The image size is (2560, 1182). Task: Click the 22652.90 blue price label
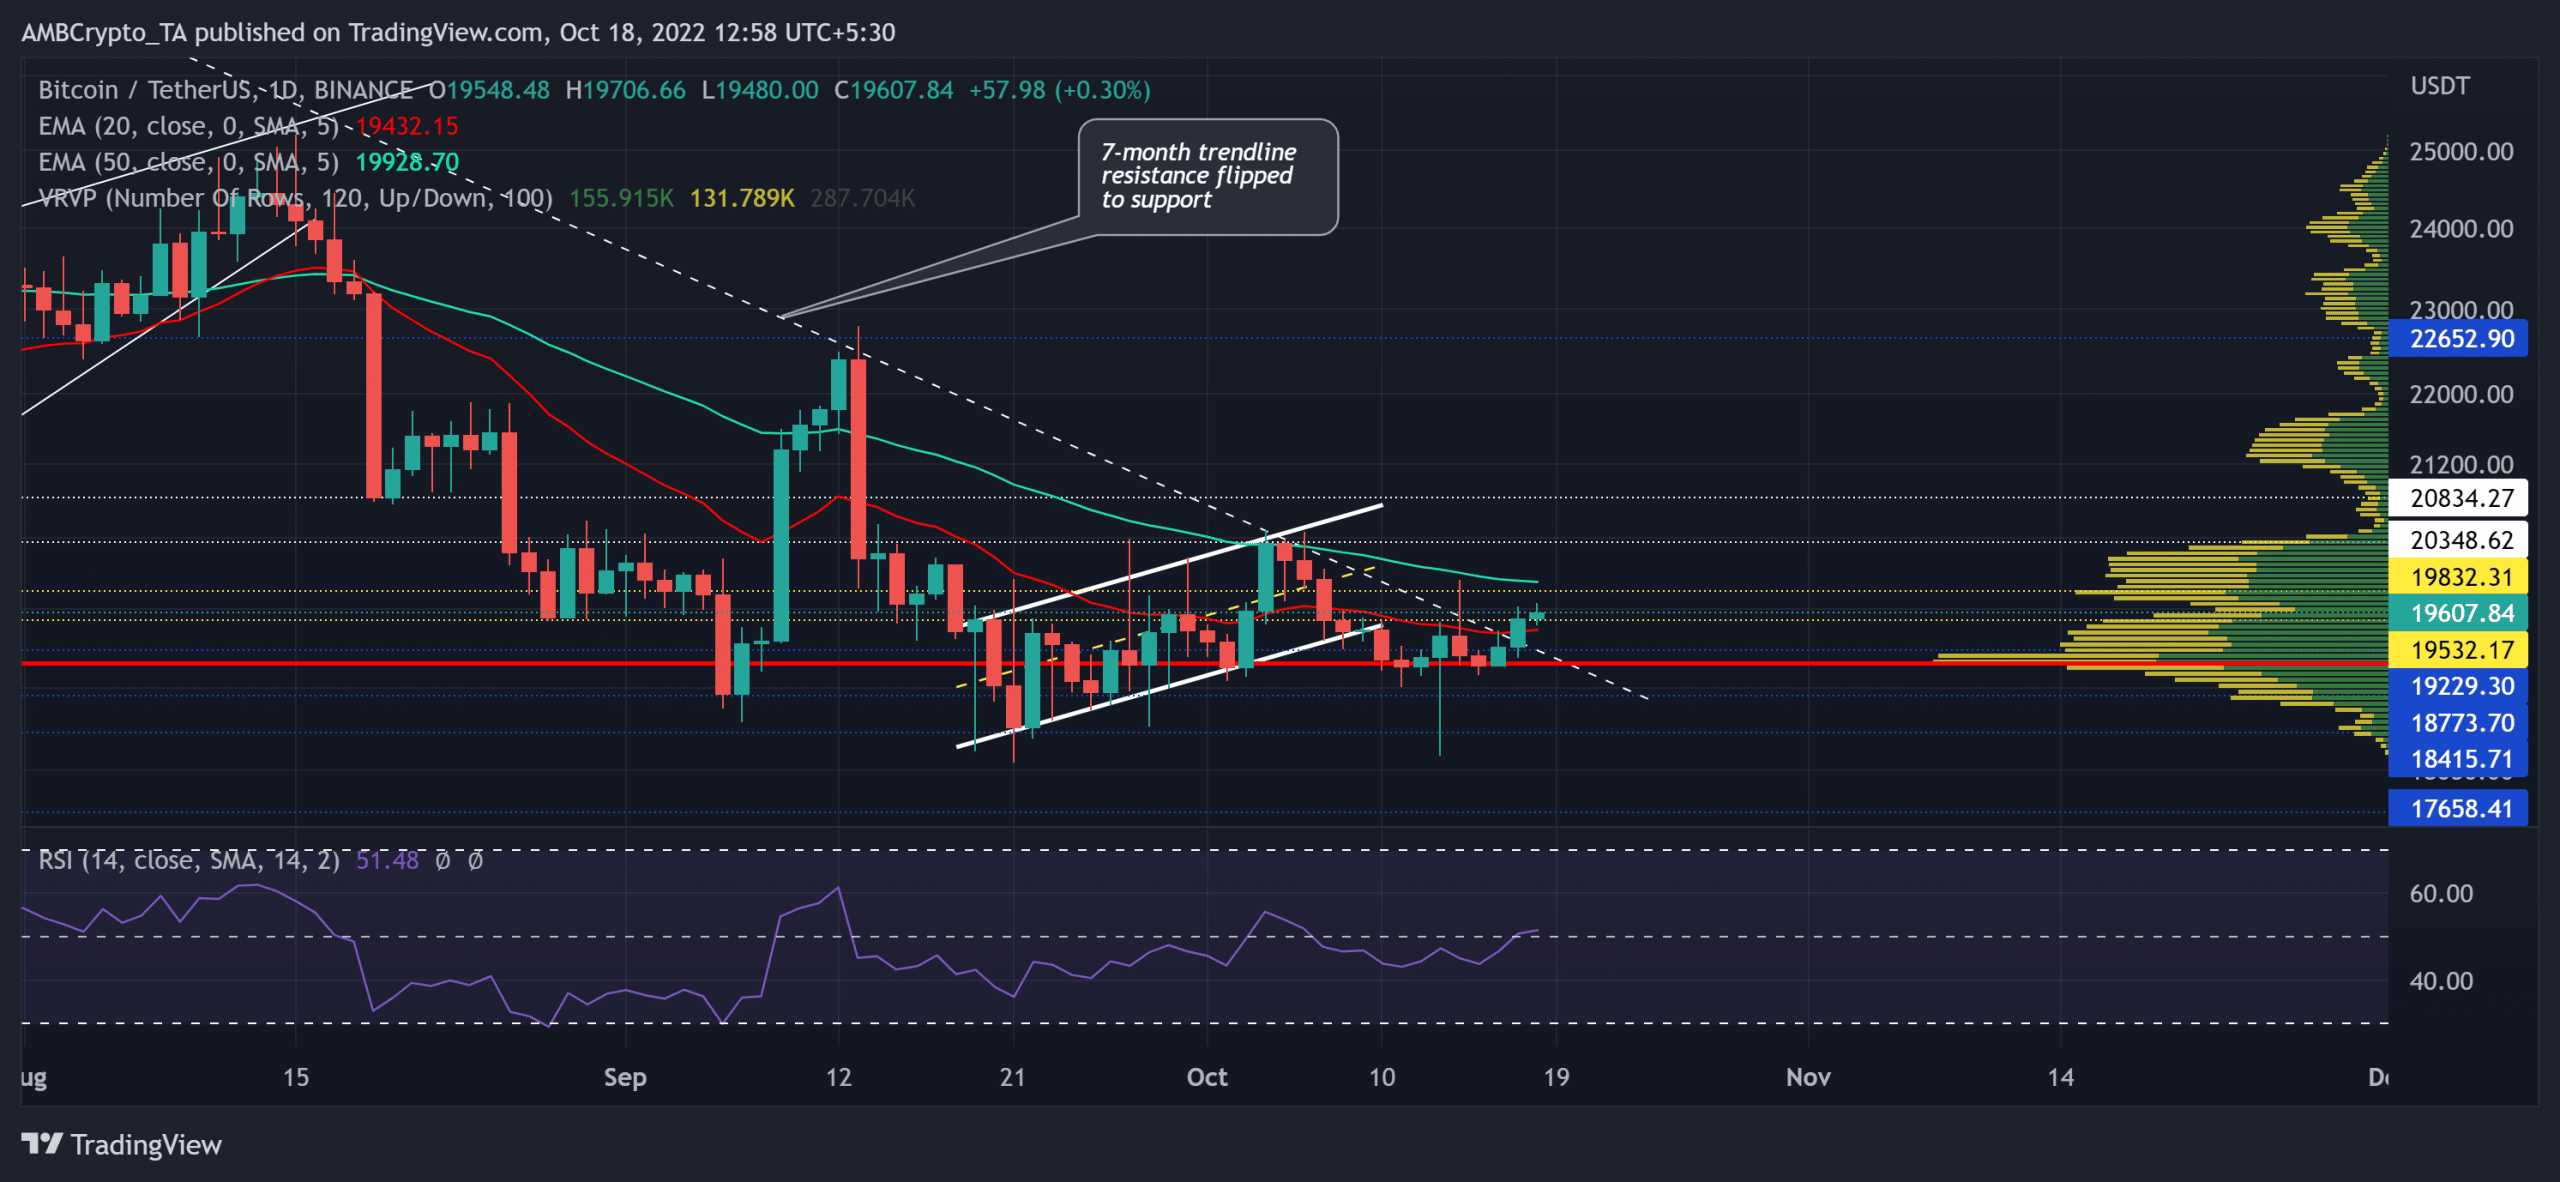2458,338
